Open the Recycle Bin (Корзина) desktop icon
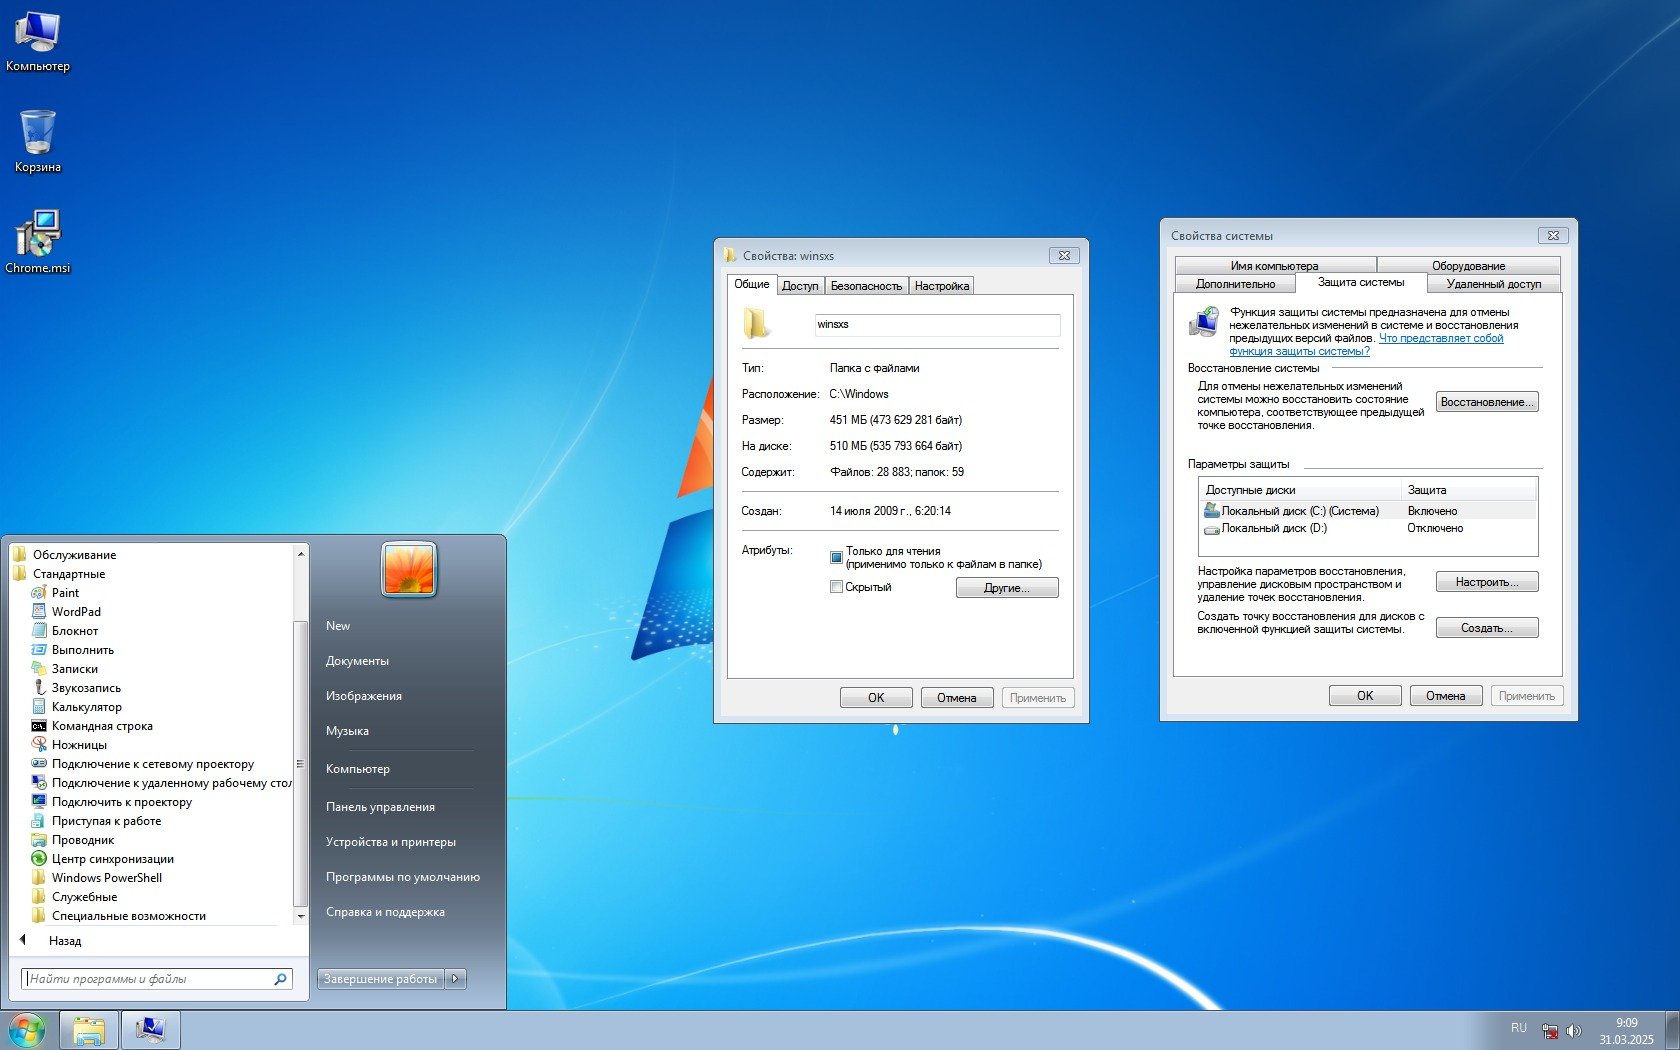This screenshot has width=1680, height=1050. tap(38, 135)
